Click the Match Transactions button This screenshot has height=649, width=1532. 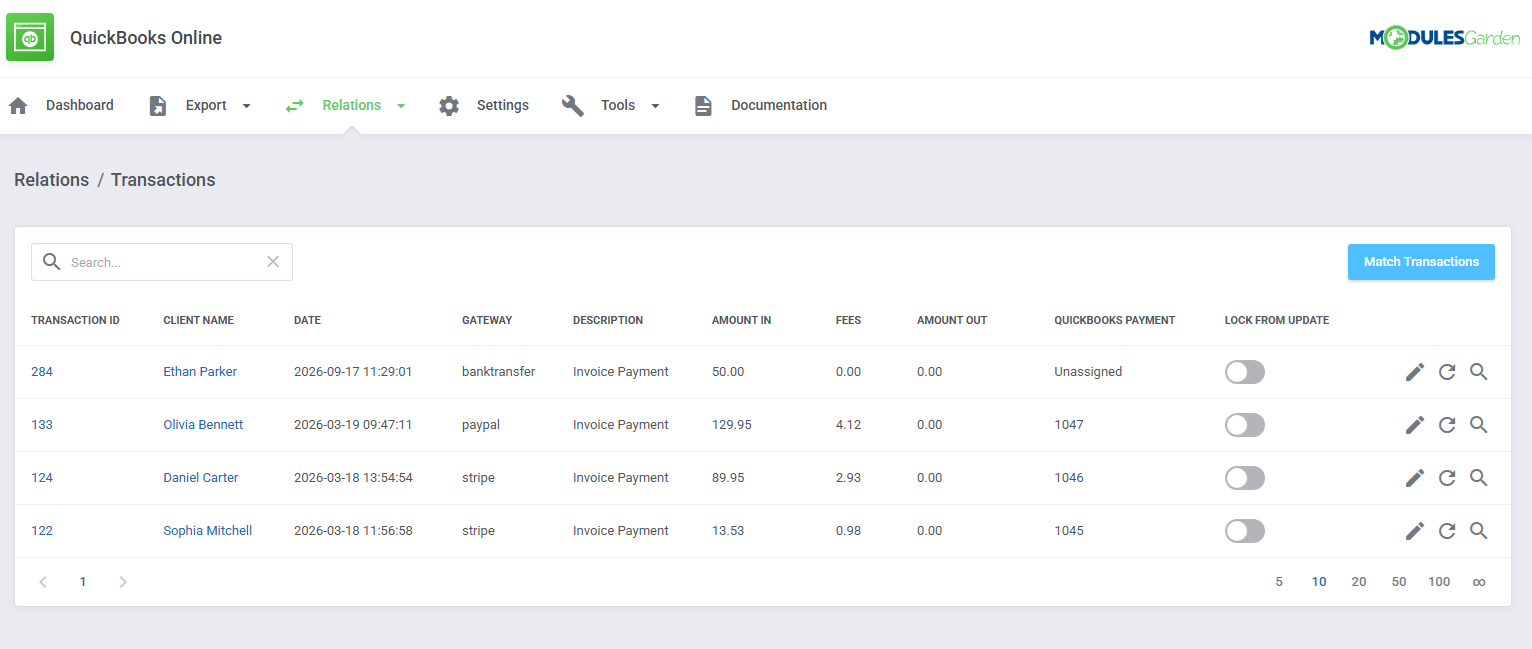pyautogui.click(x=1421, y=262)
